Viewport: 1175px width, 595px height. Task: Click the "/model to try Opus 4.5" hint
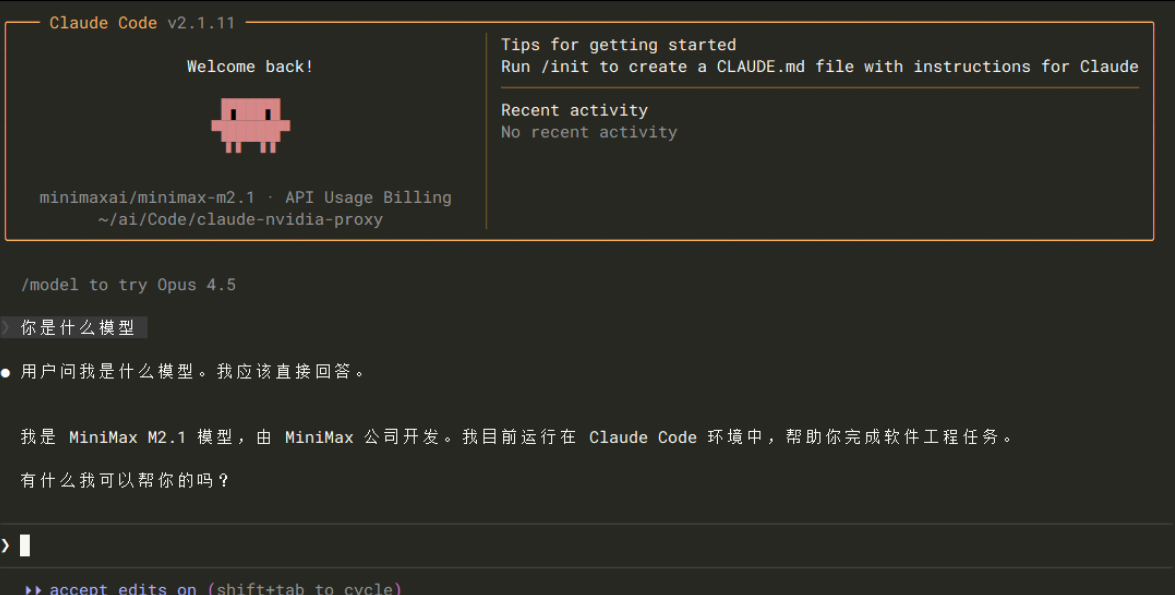tap(128, 285)
